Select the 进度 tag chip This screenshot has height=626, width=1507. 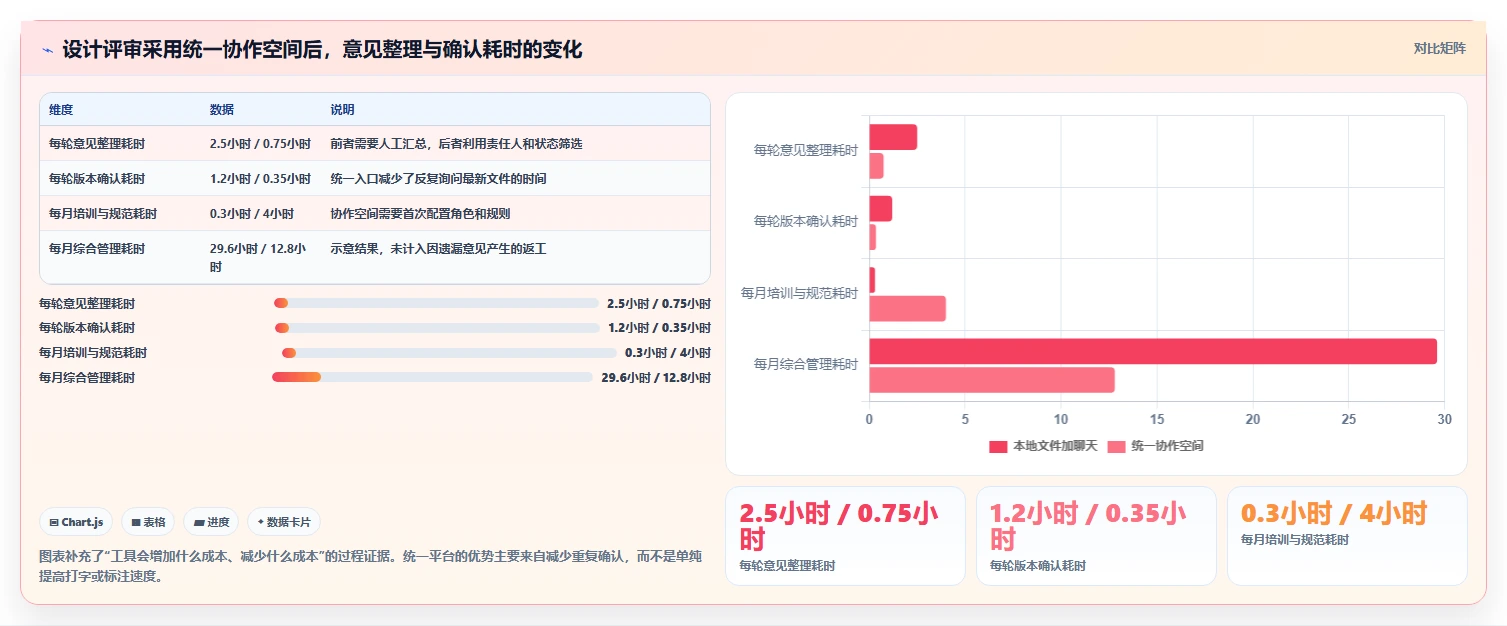(x=211, y=522)
